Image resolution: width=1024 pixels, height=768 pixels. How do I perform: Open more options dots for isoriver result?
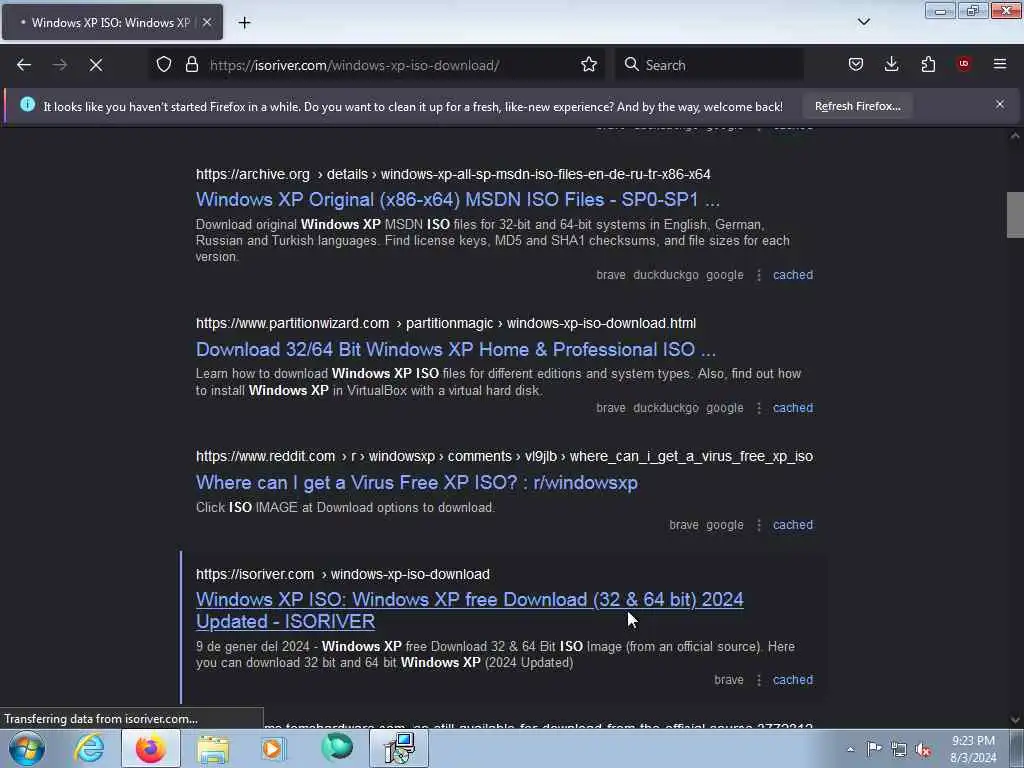pos(758,680)
